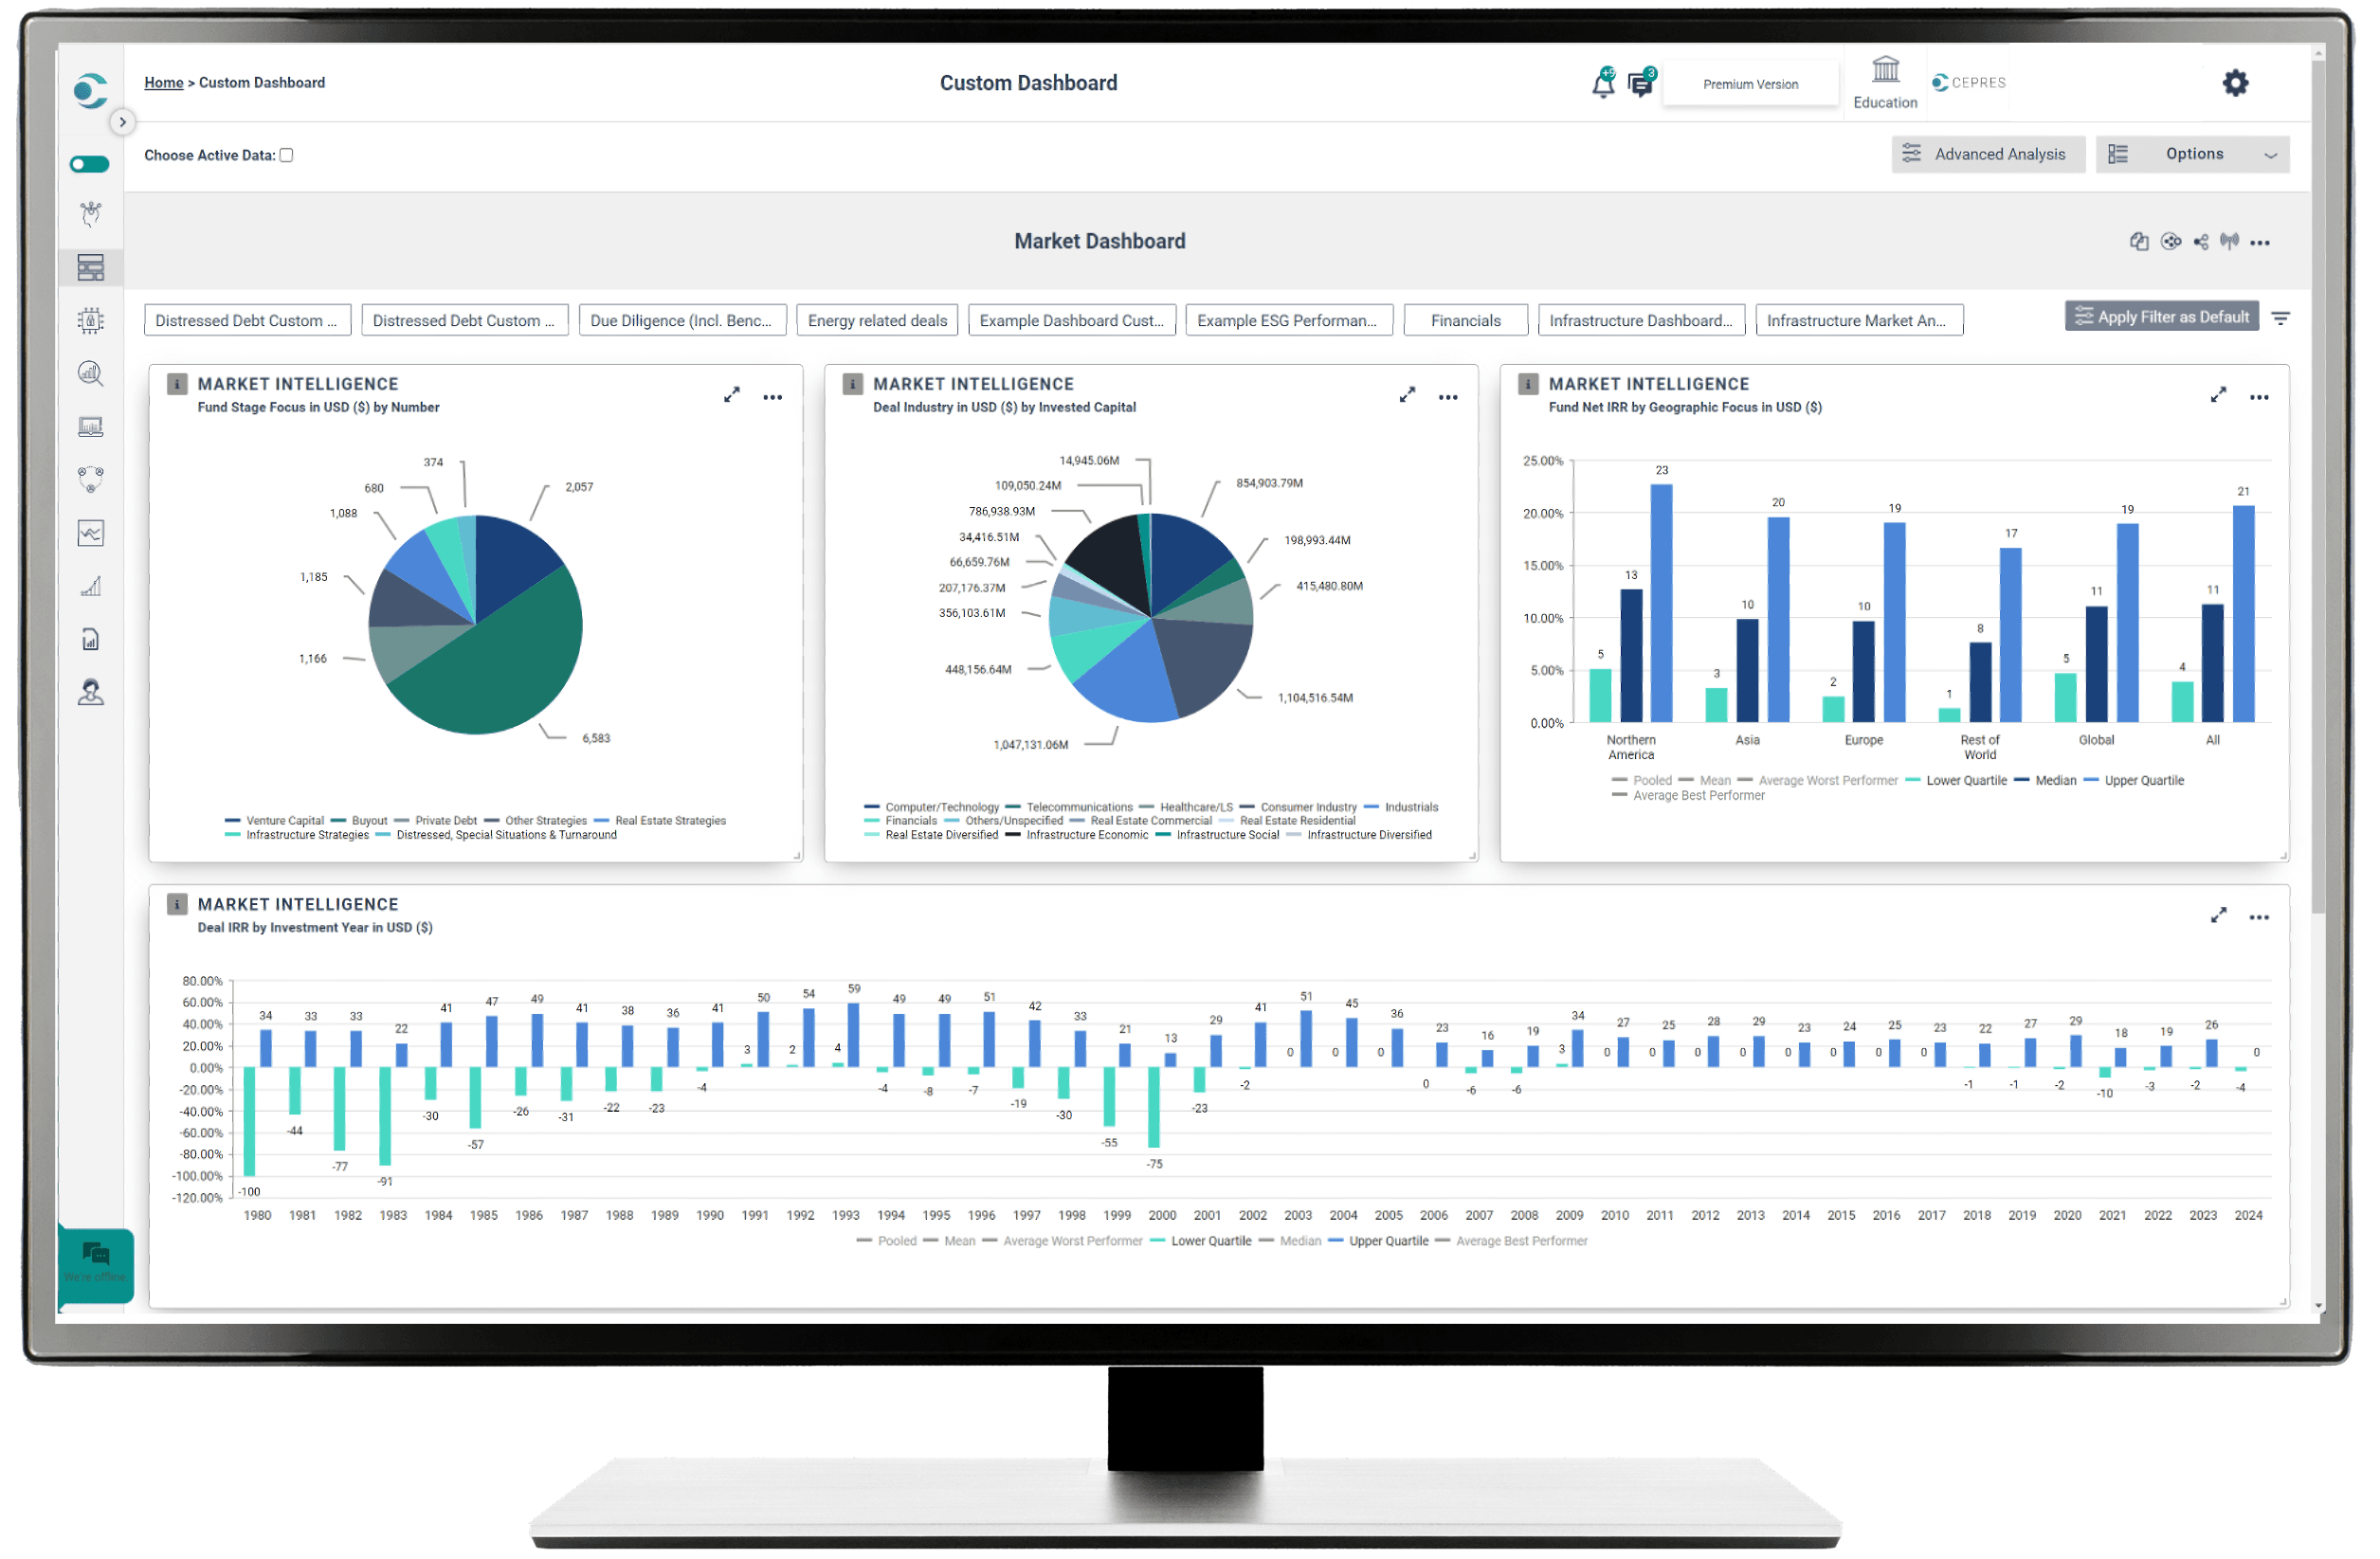This screenshot has height=1559, width=2380.
Task: Click the share icon on Market Dashboard
Action: pyautogui.click(x=2200, y=242)
